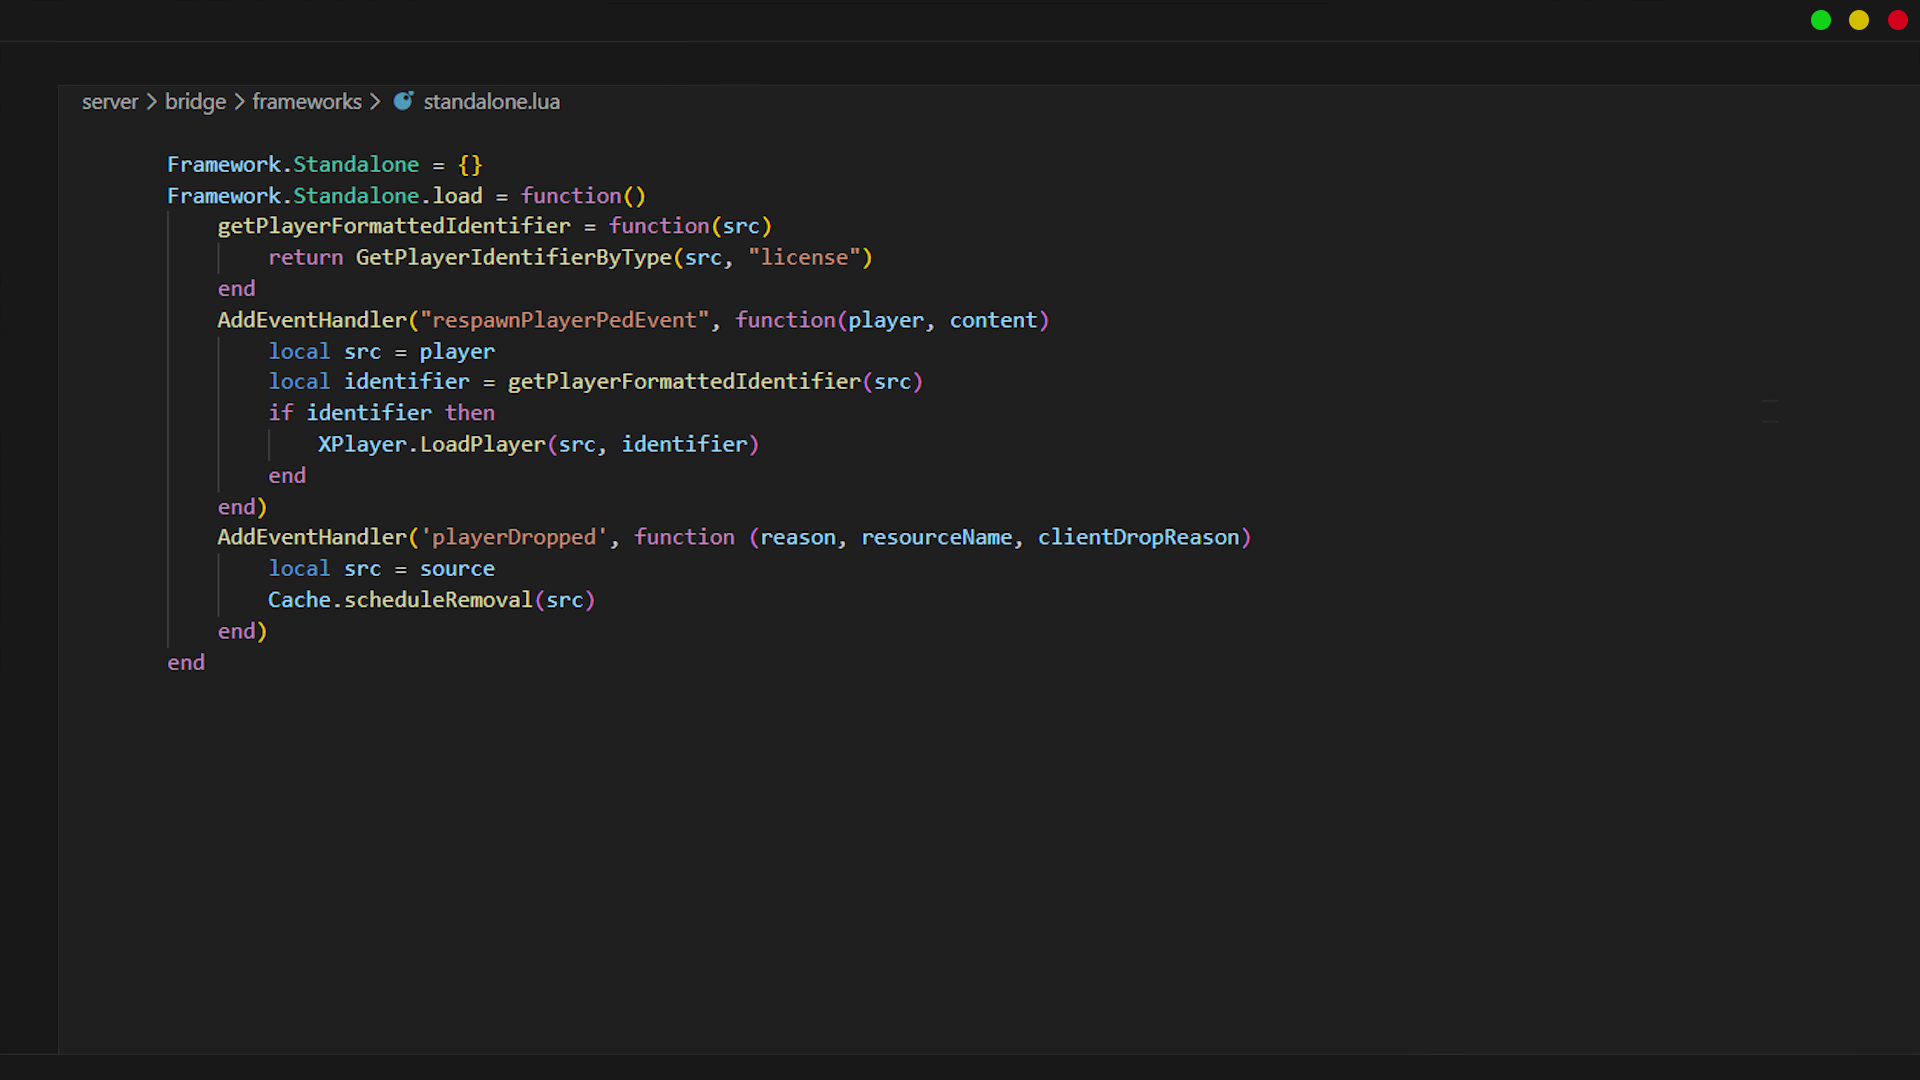1920x1080 pixels.
Task: Click 'getPlayerFormattedIdentifier = function(src)' definition name
Action: [394, 227]
